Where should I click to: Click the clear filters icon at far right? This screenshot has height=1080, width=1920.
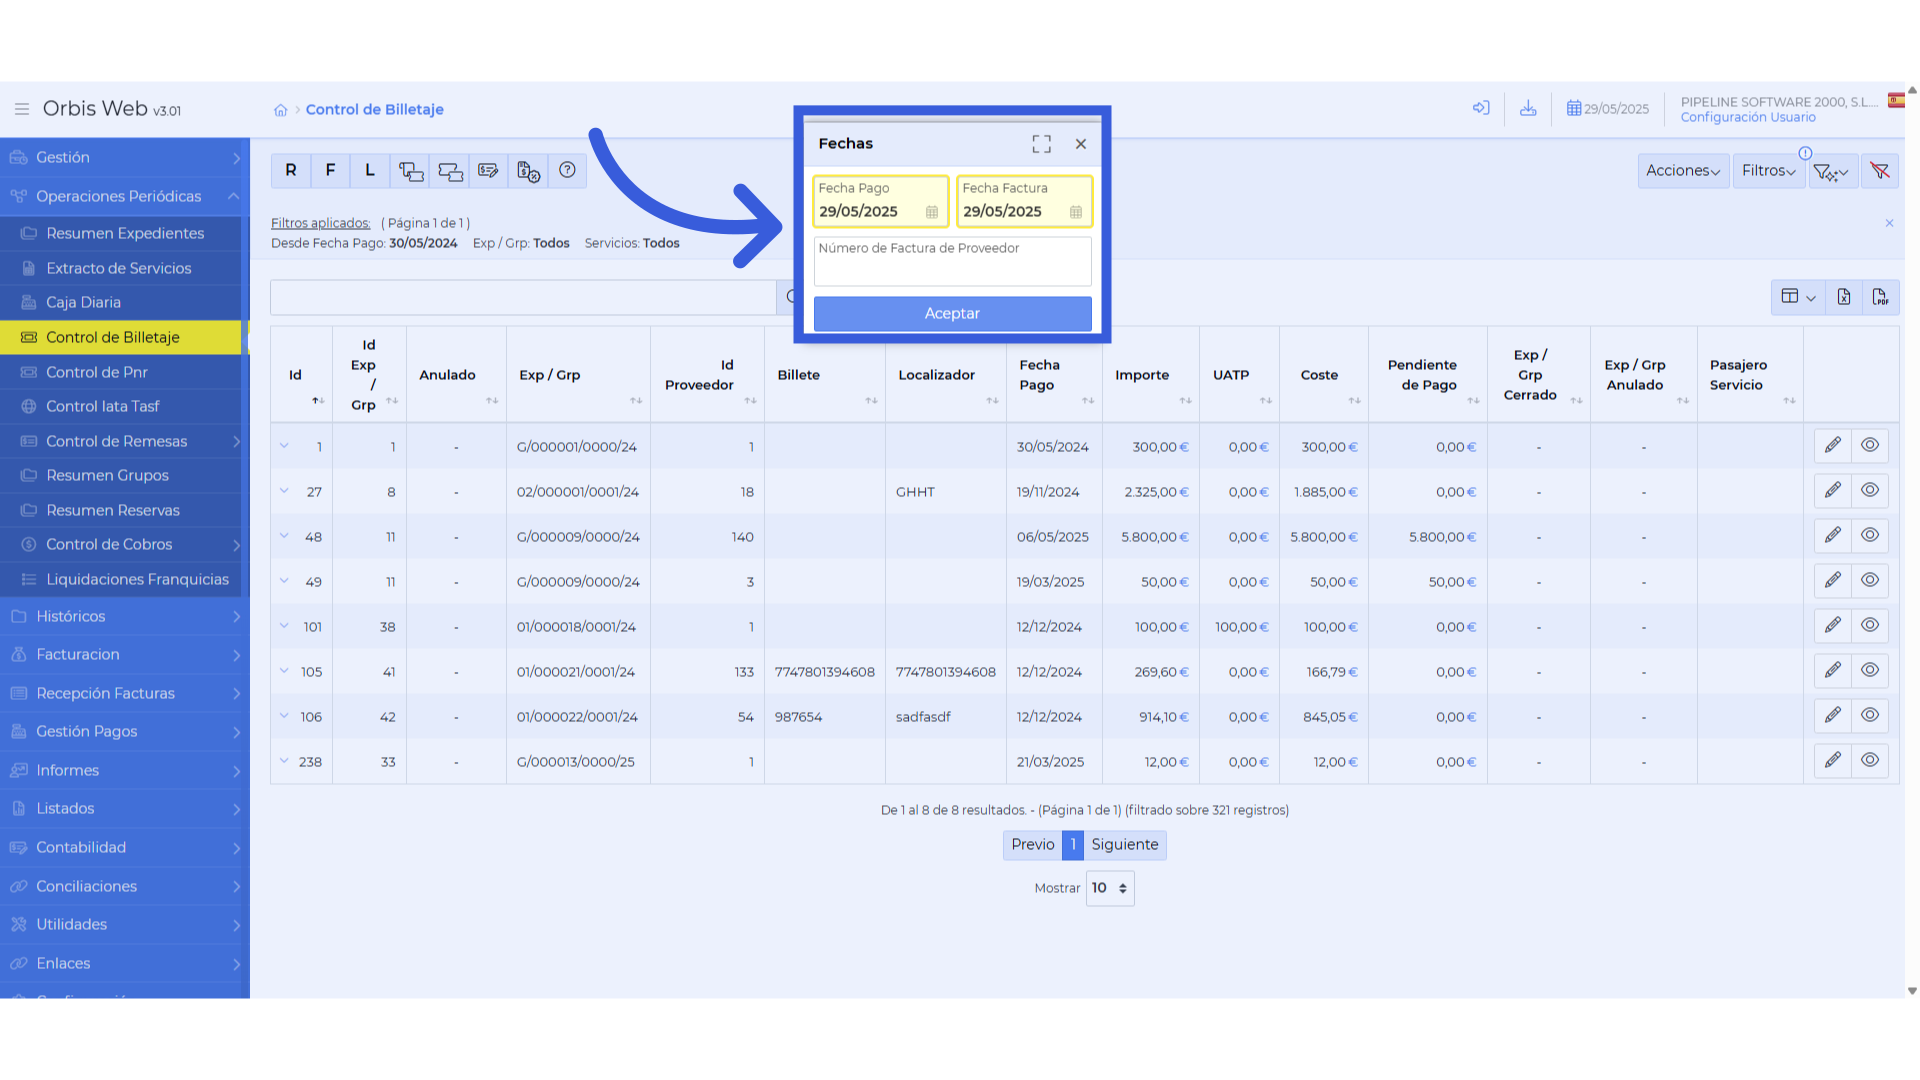[1880, 171]
